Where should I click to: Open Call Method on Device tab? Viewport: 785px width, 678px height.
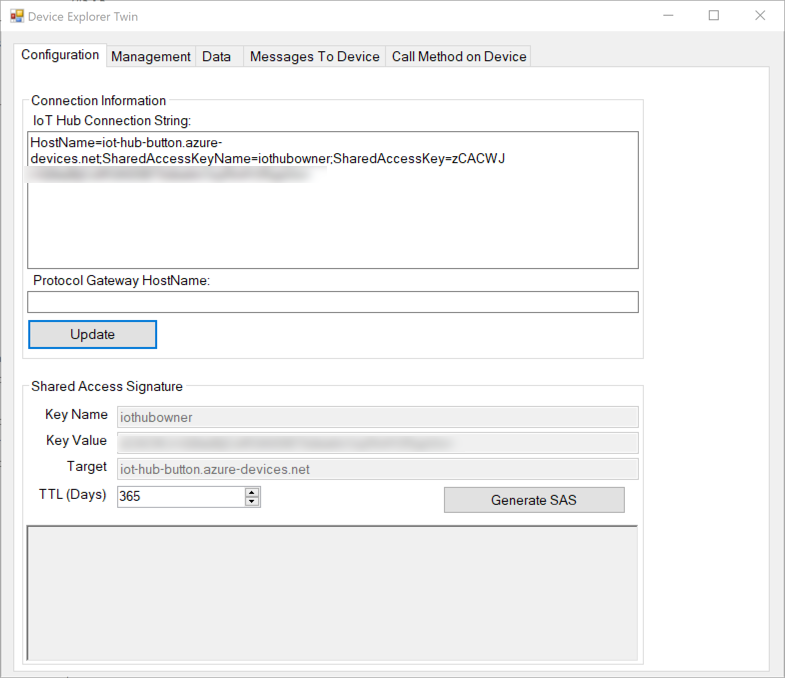459,57
